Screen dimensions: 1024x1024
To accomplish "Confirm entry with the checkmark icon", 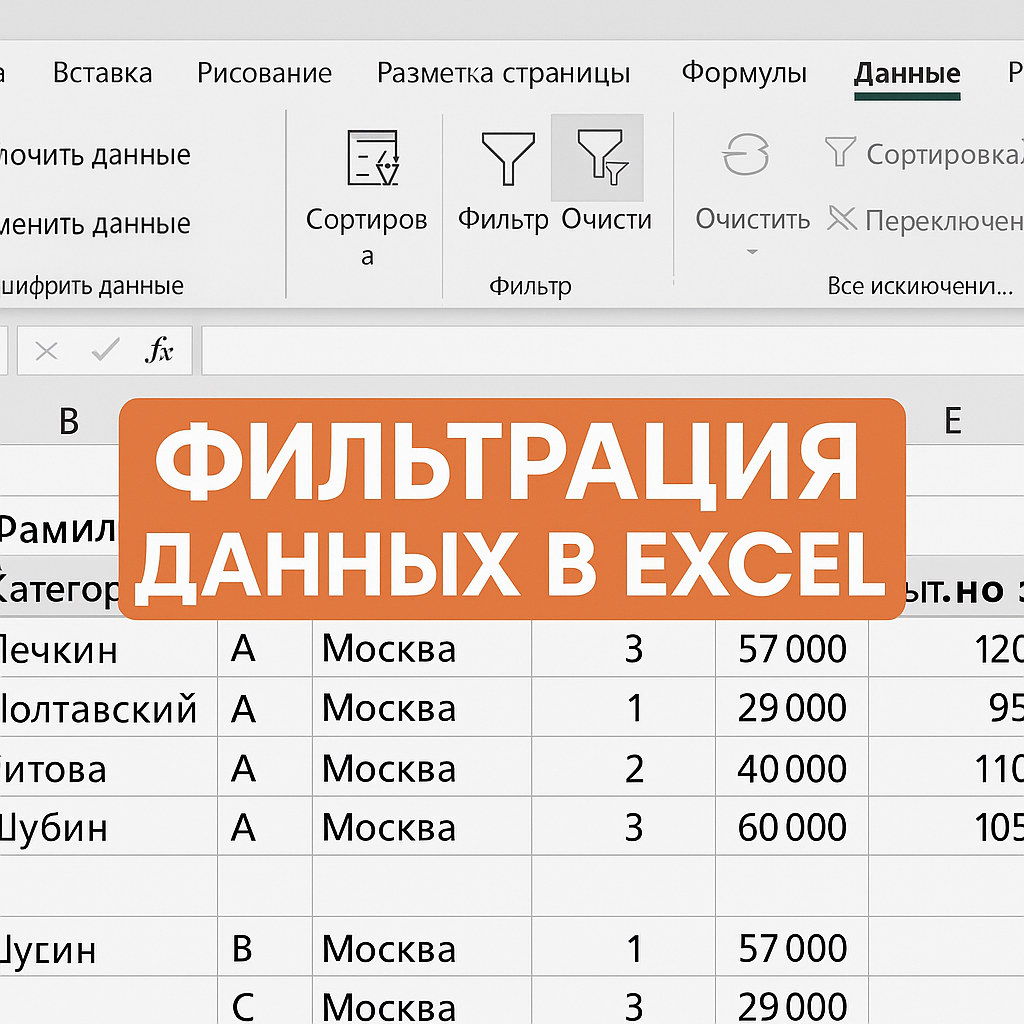I will tap(105, 350).
